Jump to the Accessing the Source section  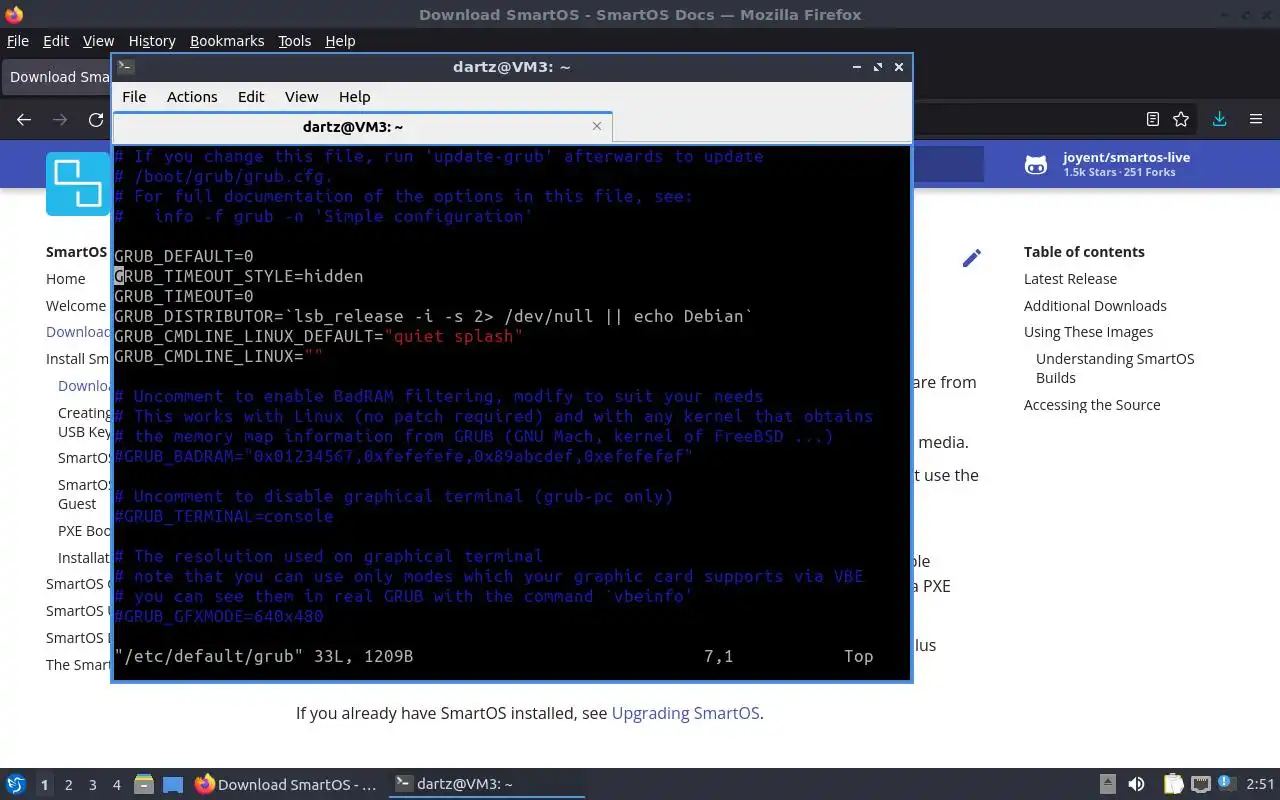[1092, 405]
